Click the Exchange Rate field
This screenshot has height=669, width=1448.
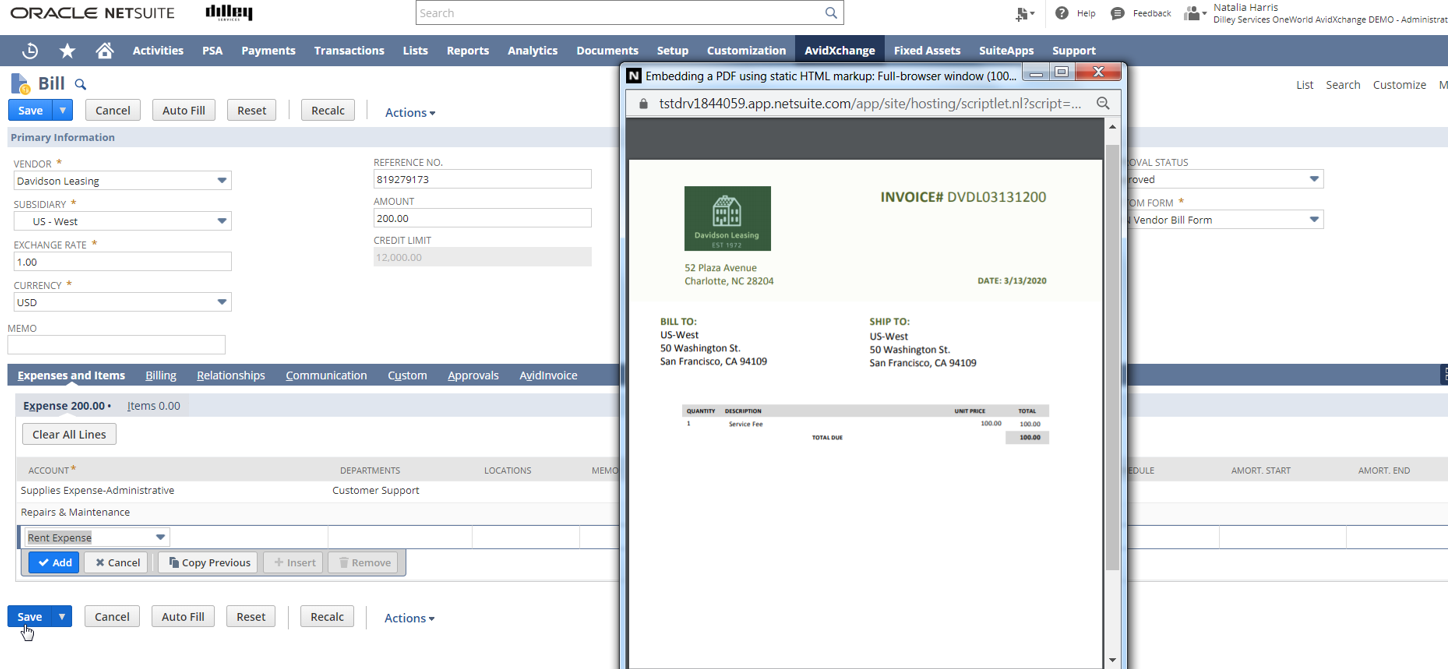122,261
